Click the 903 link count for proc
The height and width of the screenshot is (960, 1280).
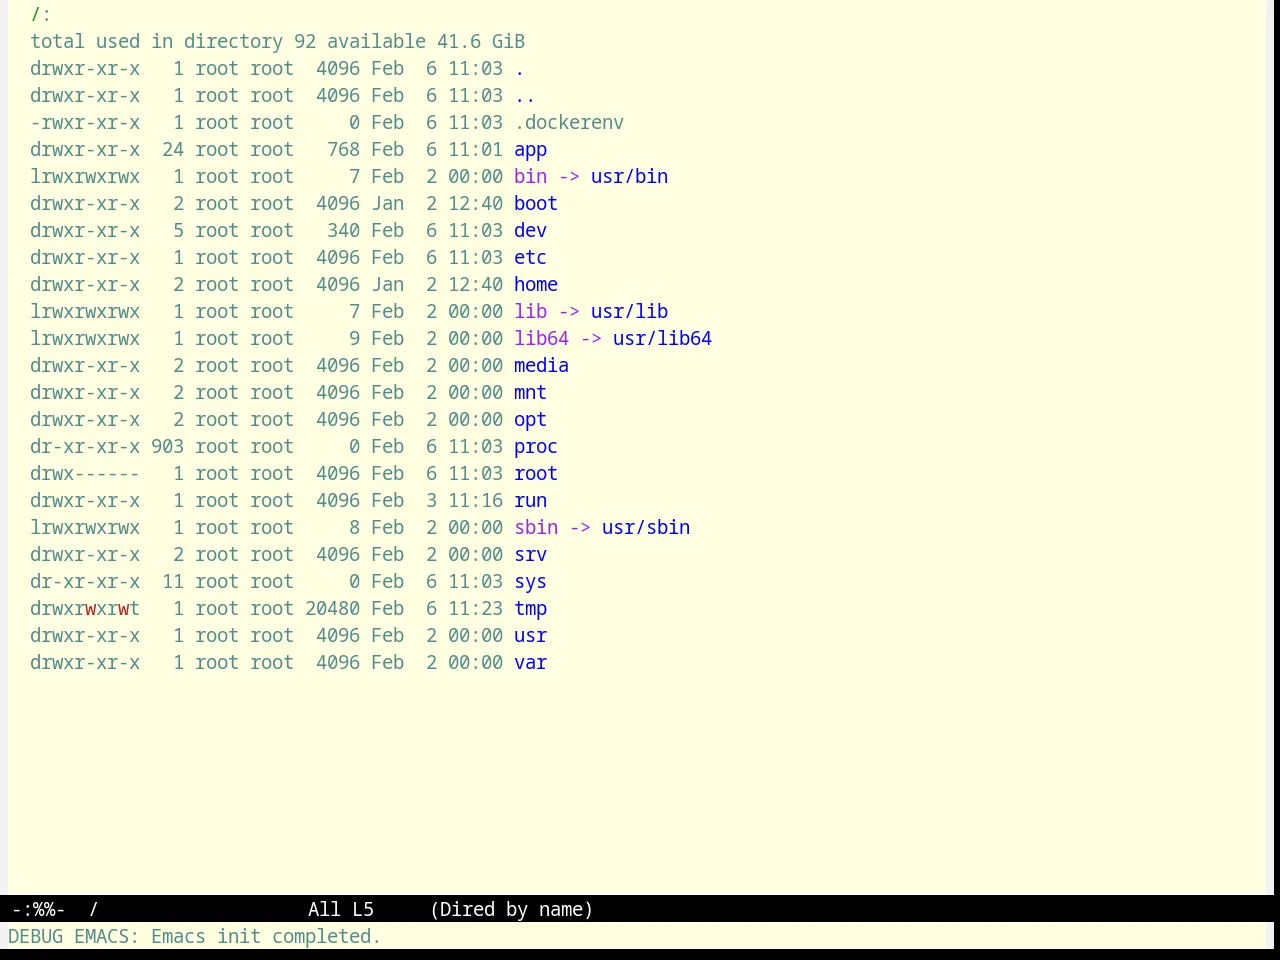click(x=167, y=446)
